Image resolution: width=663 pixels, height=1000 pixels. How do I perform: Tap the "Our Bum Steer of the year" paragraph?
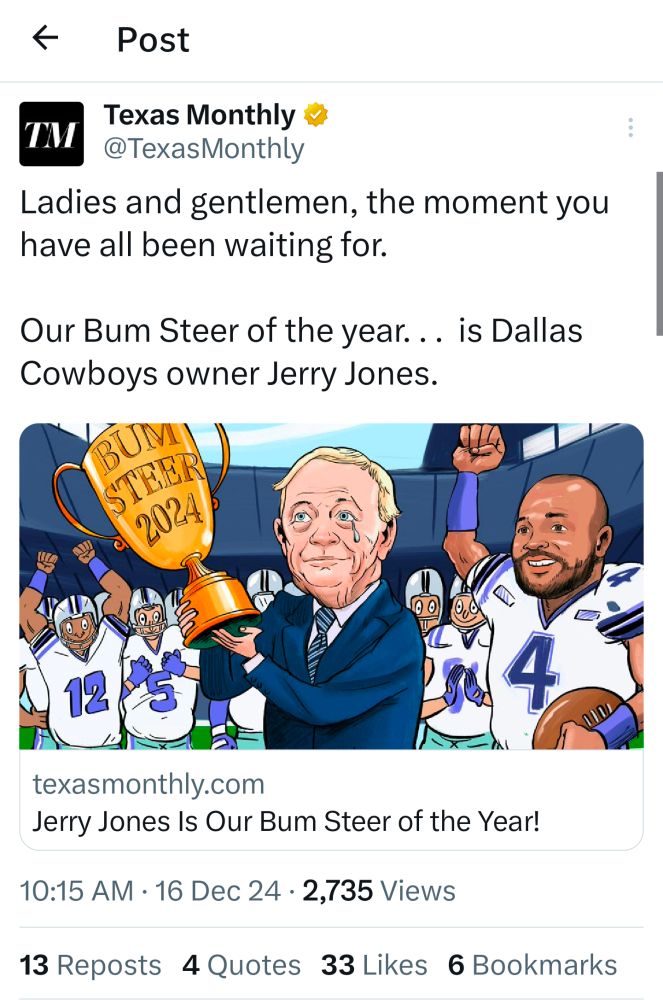pyautogui.click(x=301, y=352)
